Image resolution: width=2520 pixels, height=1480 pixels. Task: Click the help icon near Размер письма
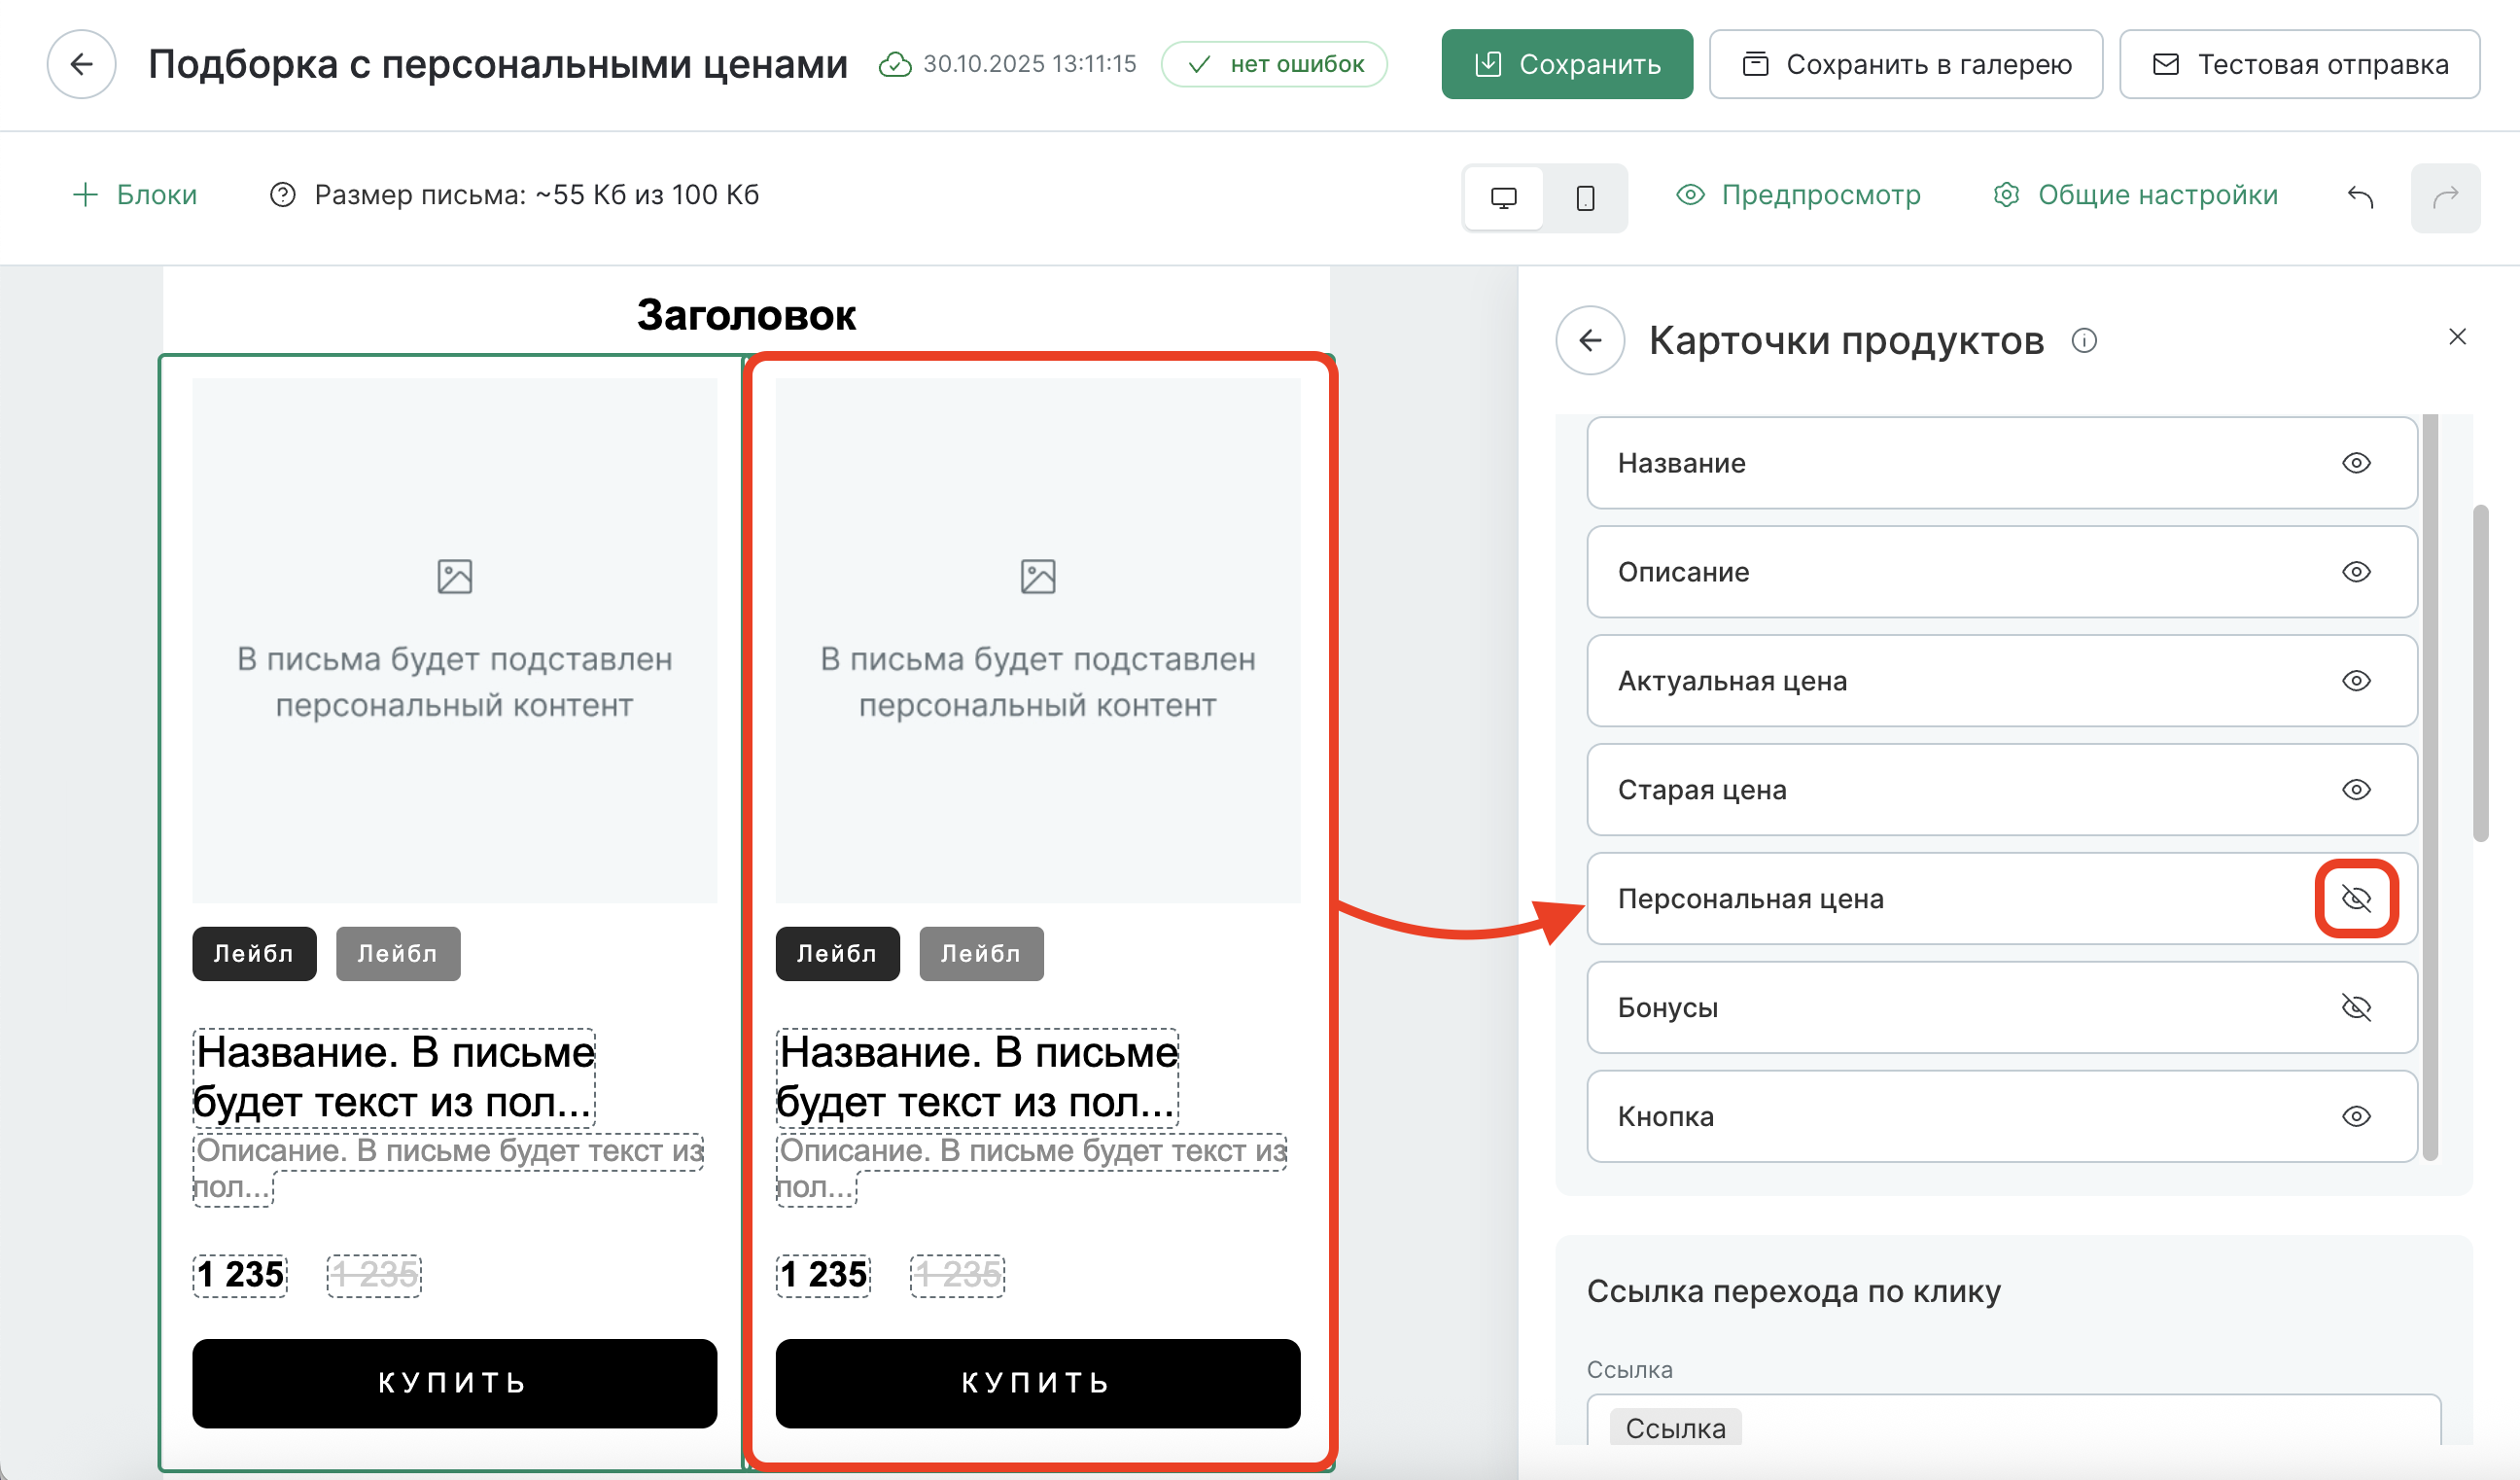[283, 195]
